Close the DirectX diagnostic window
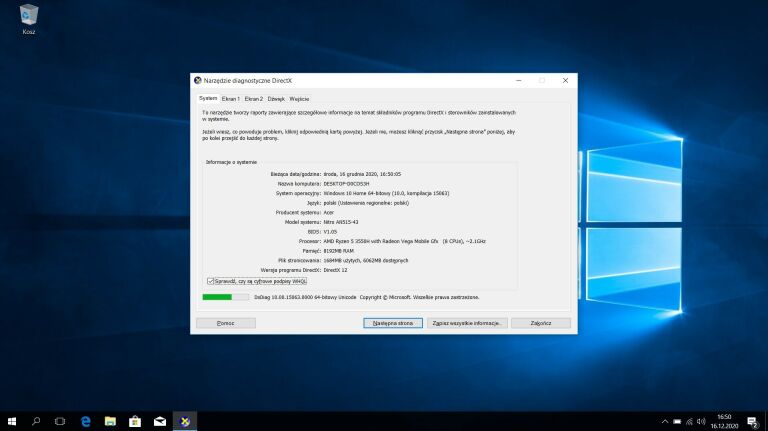Screen dimensions: 768x431 [x=565, y=80]
